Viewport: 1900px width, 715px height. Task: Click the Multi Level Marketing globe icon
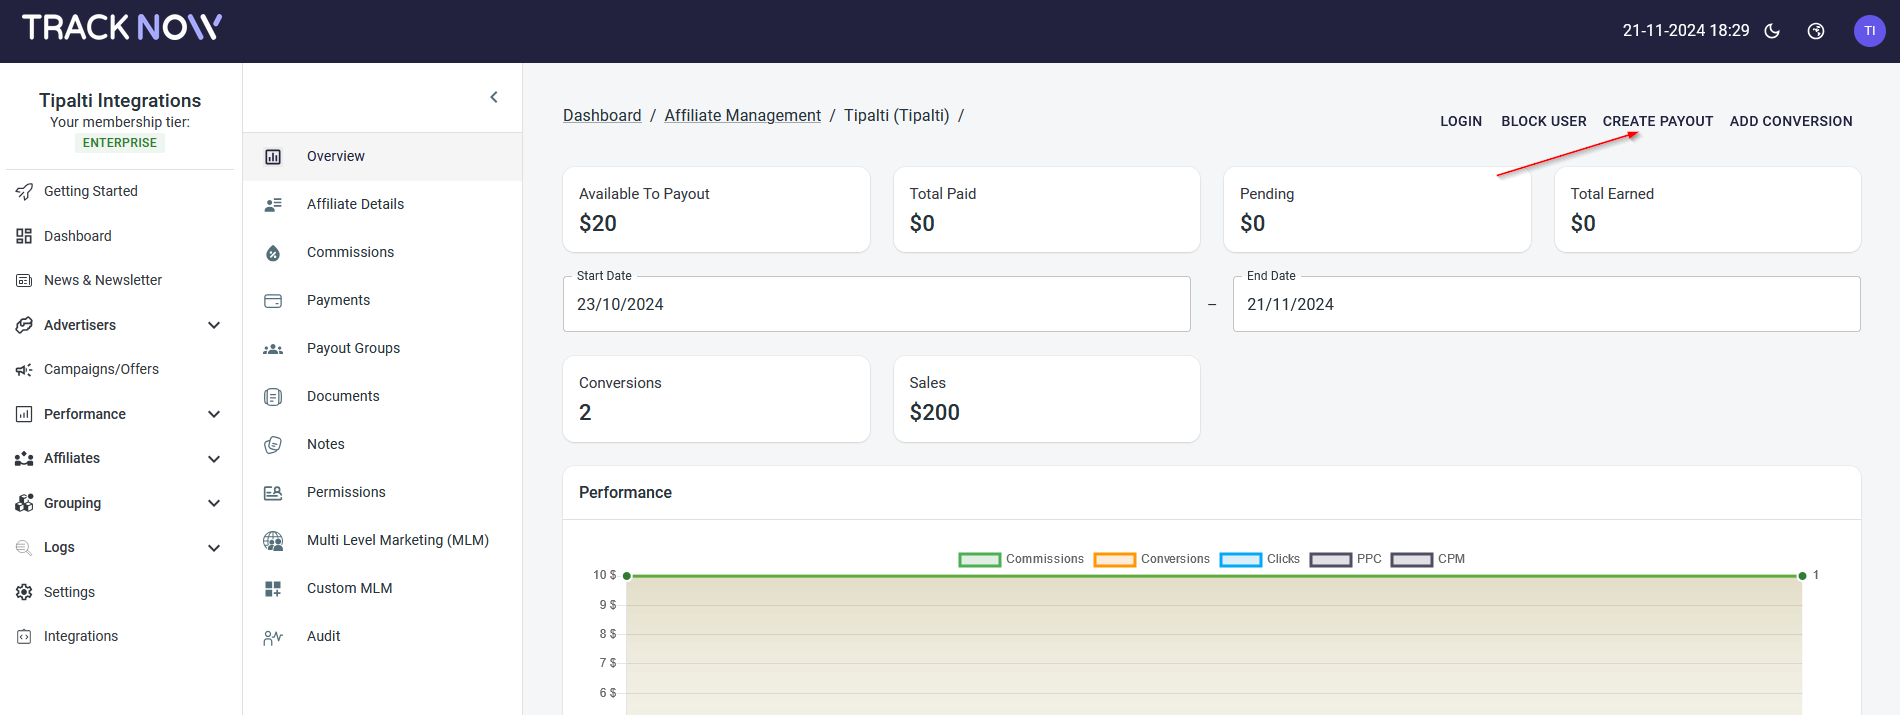pyautogui.click(x=273, y=541)
